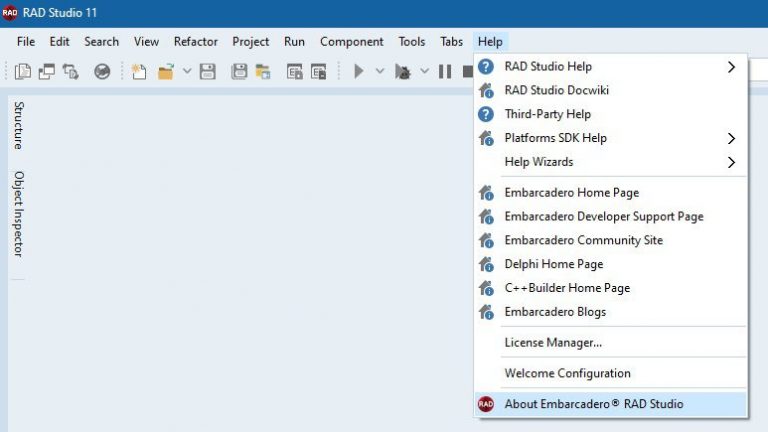The height and width of the screenshot is (432, 768).
Task: Expand Platforms SDK Help submenu arrow
Action: [731, 138]
